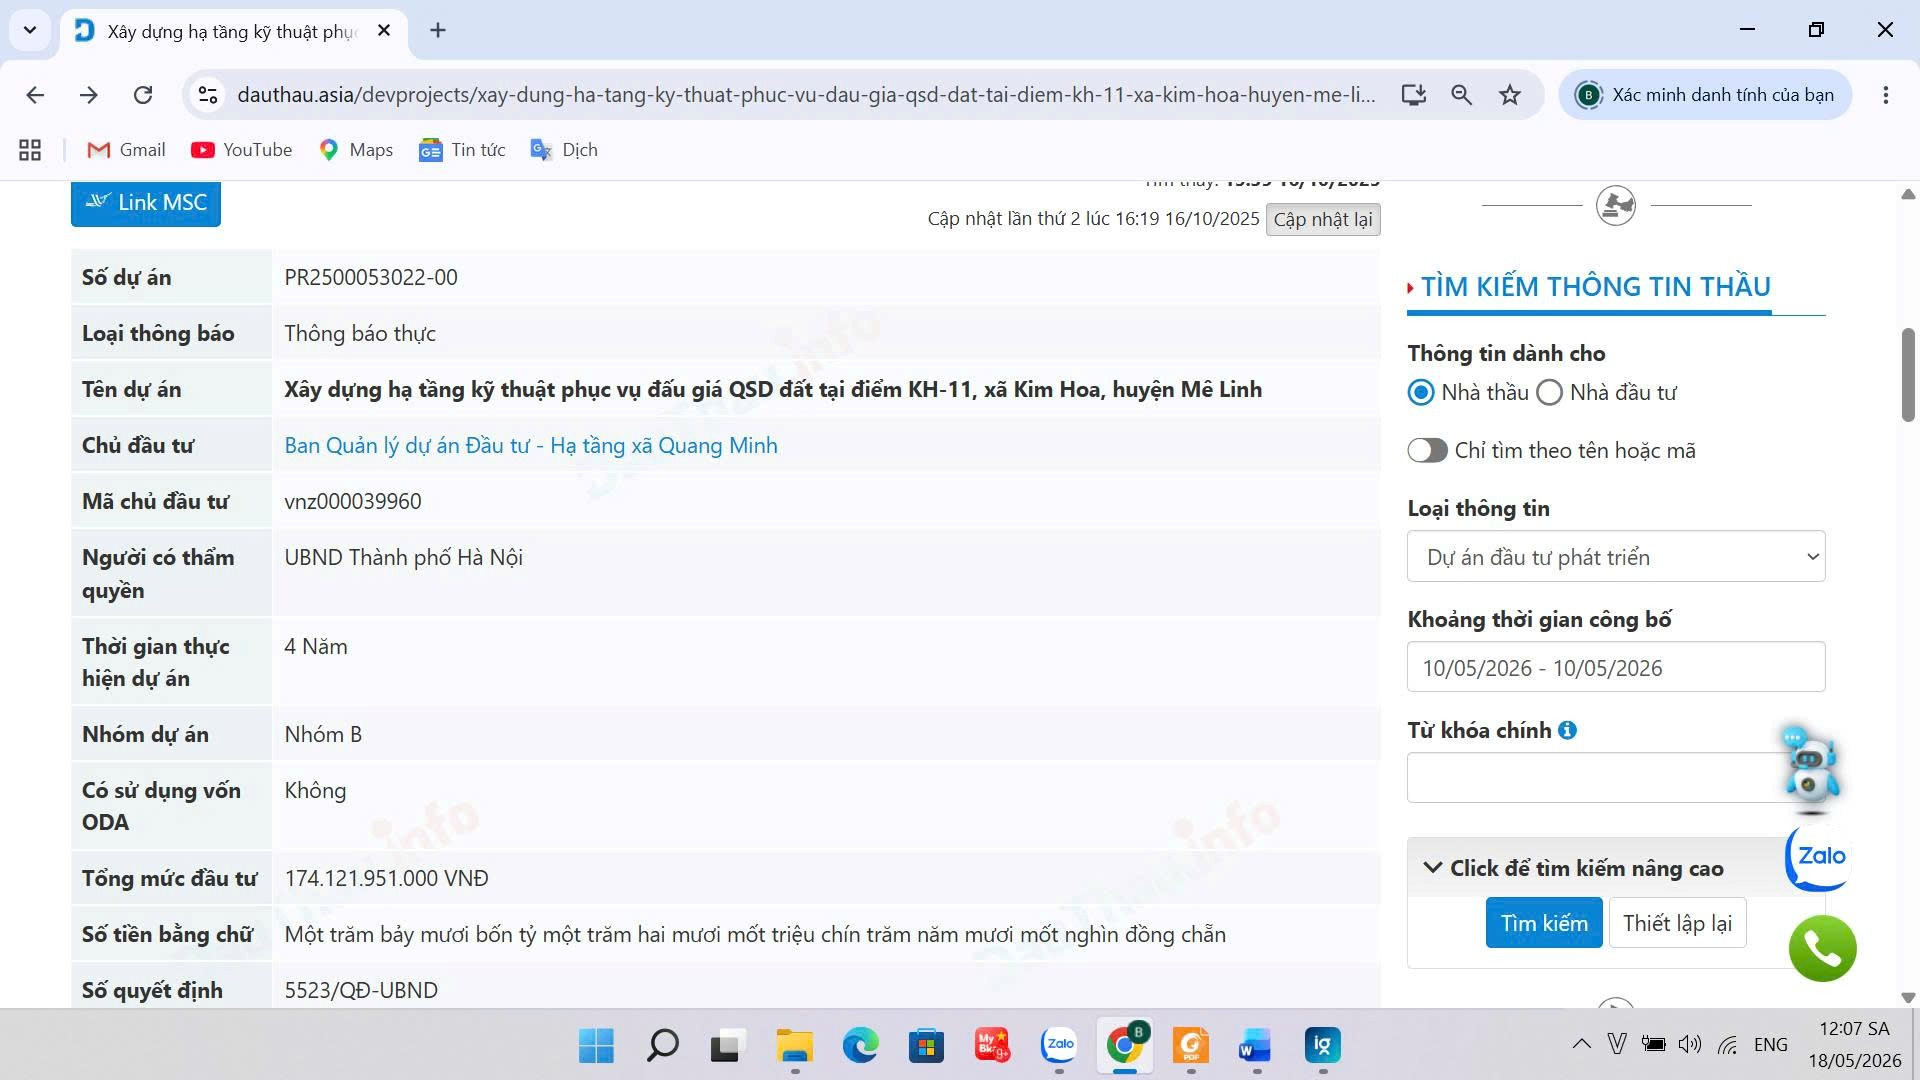This screenshot has width=1920, height=1080.
Task: Open the Zalo chat floating icon
Action: click(1819, 857)
